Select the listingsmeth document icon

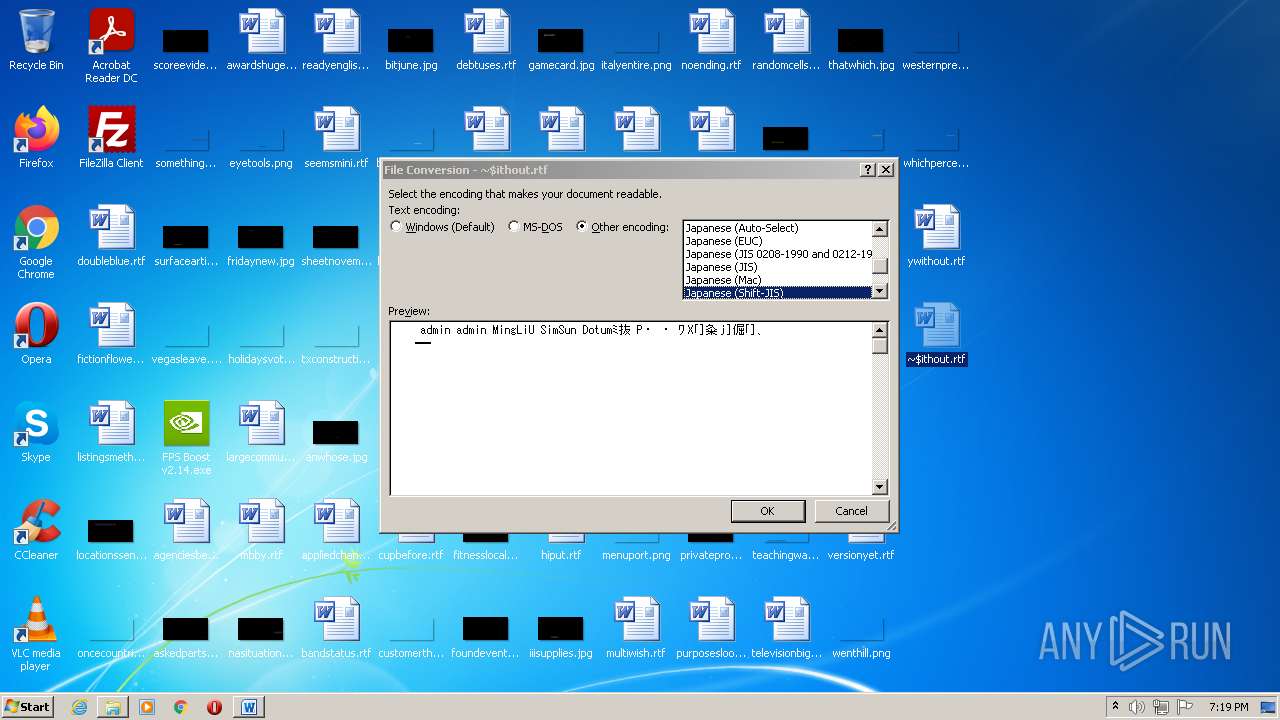tap(111, 432)
